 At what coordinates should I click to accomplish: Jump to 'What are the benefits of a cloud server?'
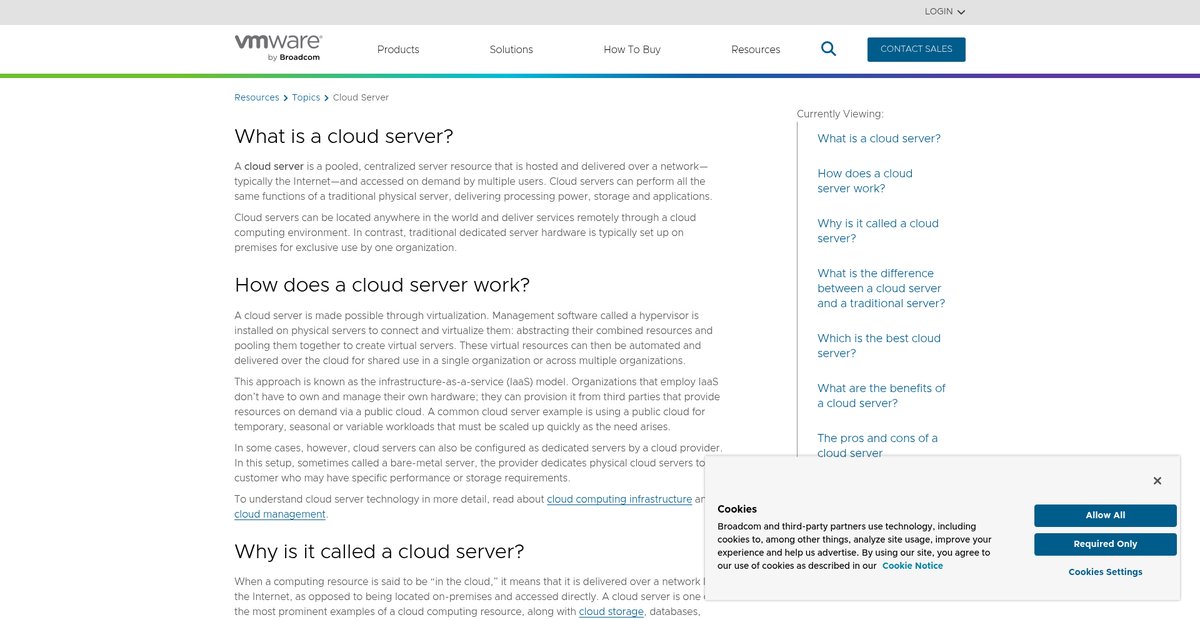881,396
